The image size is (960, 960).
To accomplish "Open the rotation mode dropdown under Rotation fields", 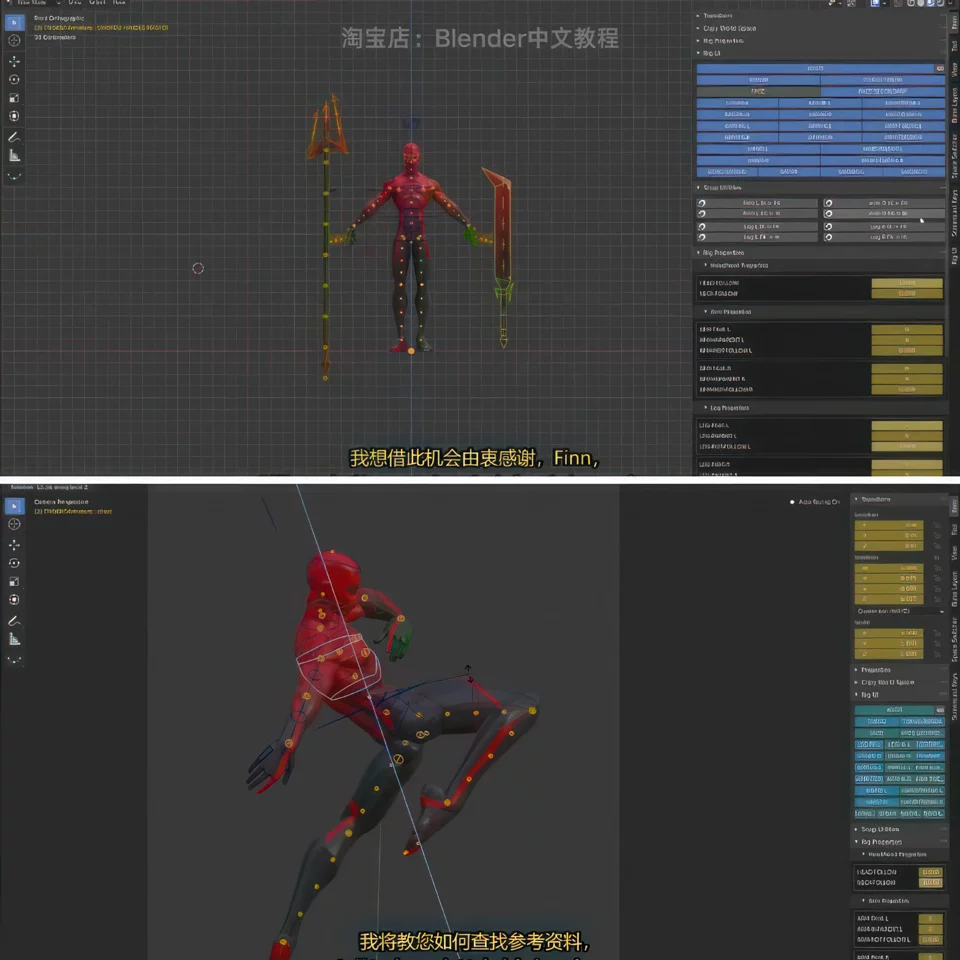I will (x=900, y=611).
